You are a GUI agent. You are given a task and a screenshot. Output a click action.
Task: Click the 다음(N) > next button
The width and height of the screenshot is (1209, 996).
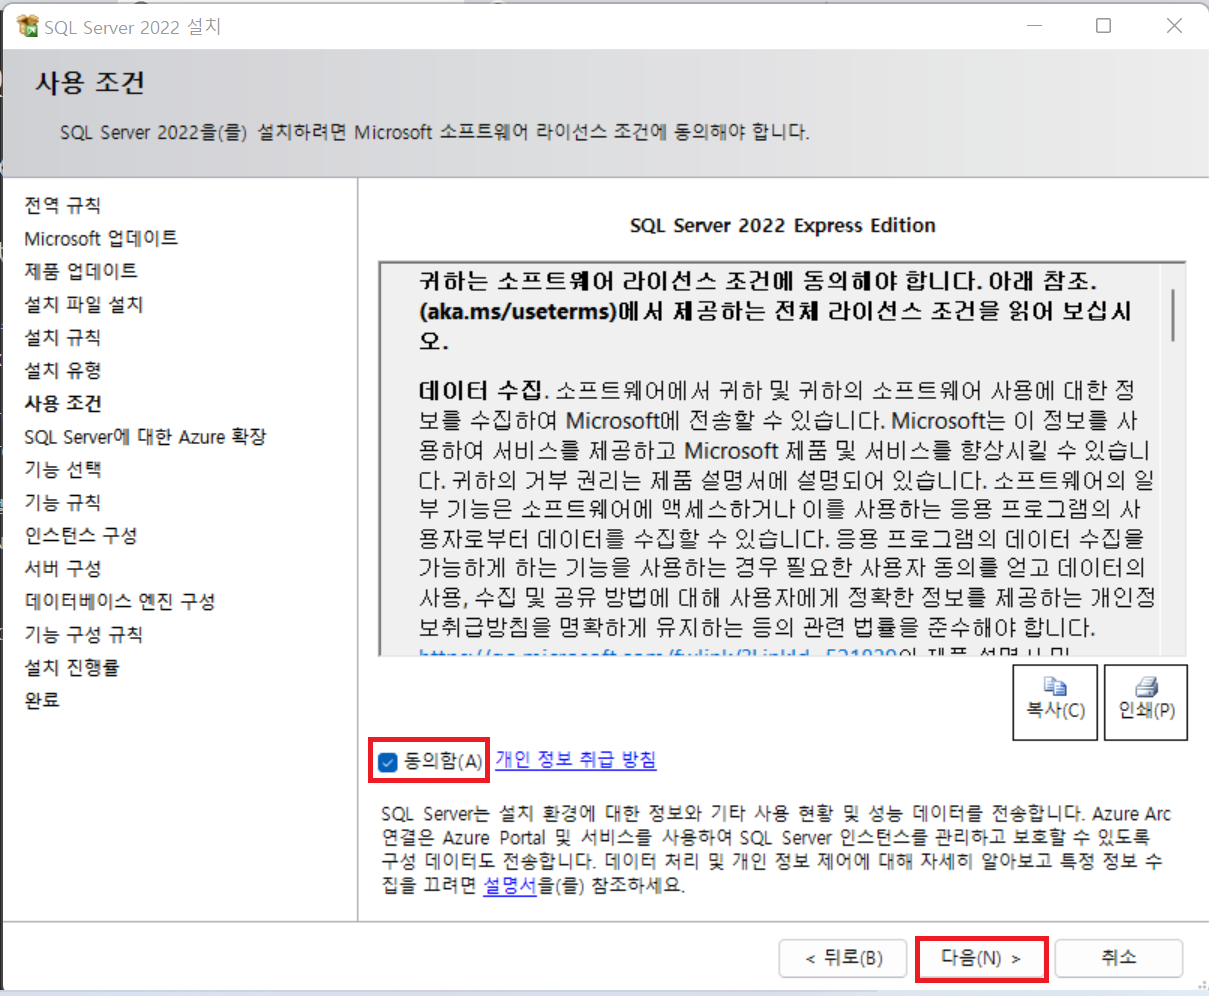pos(981,958)
